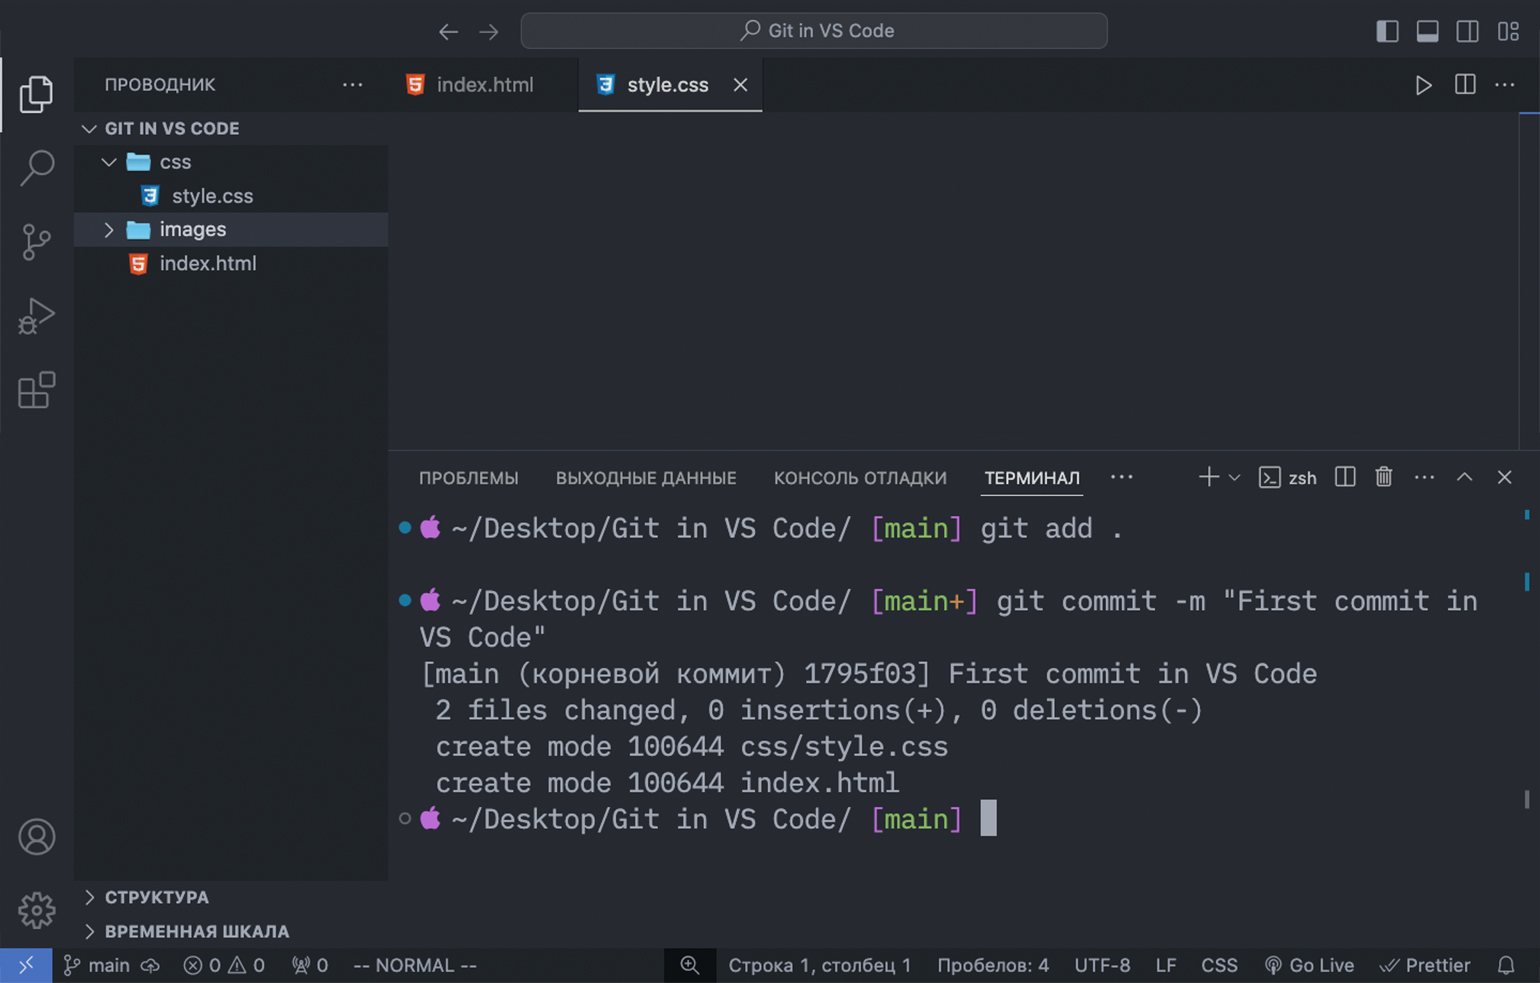Image resolution: width=1540 pixels, height=983 pixels.
Task: Open the Run and Debug view
Action: click(36, 316)
